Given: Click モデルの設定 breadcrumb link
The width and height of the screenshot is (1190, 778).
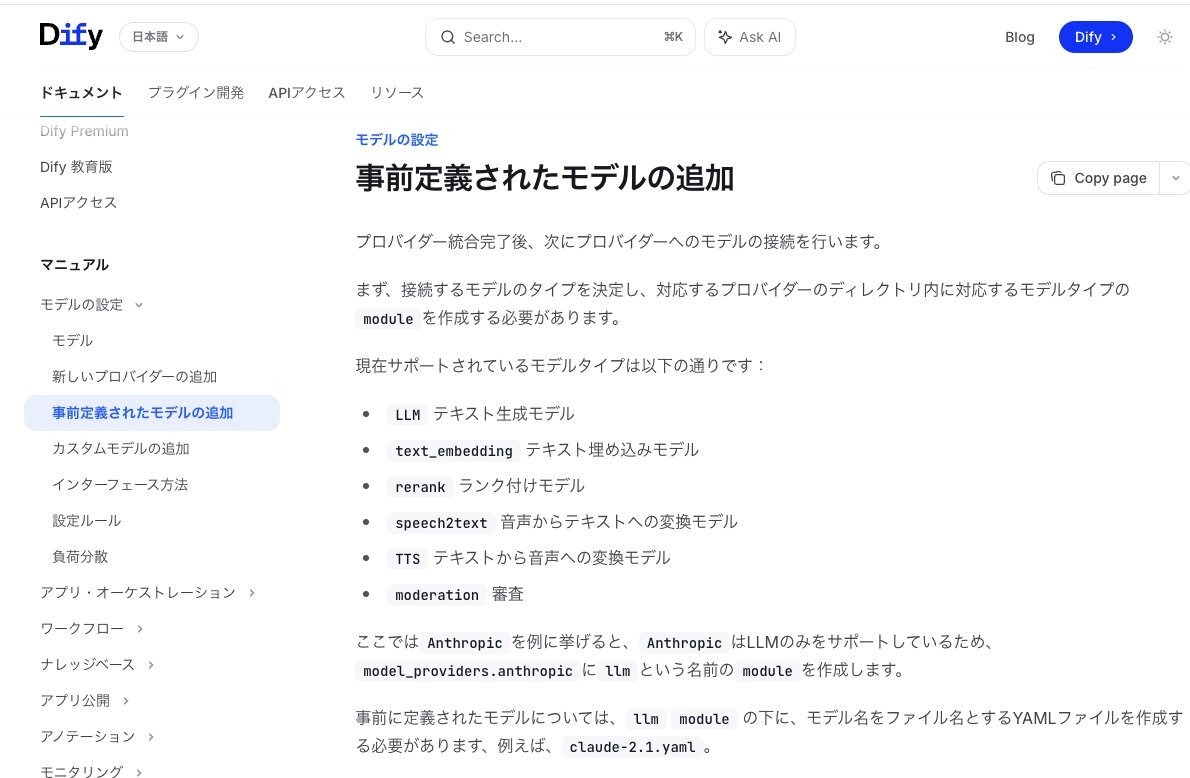Looking at the screenshot, I should coord(397,140).
